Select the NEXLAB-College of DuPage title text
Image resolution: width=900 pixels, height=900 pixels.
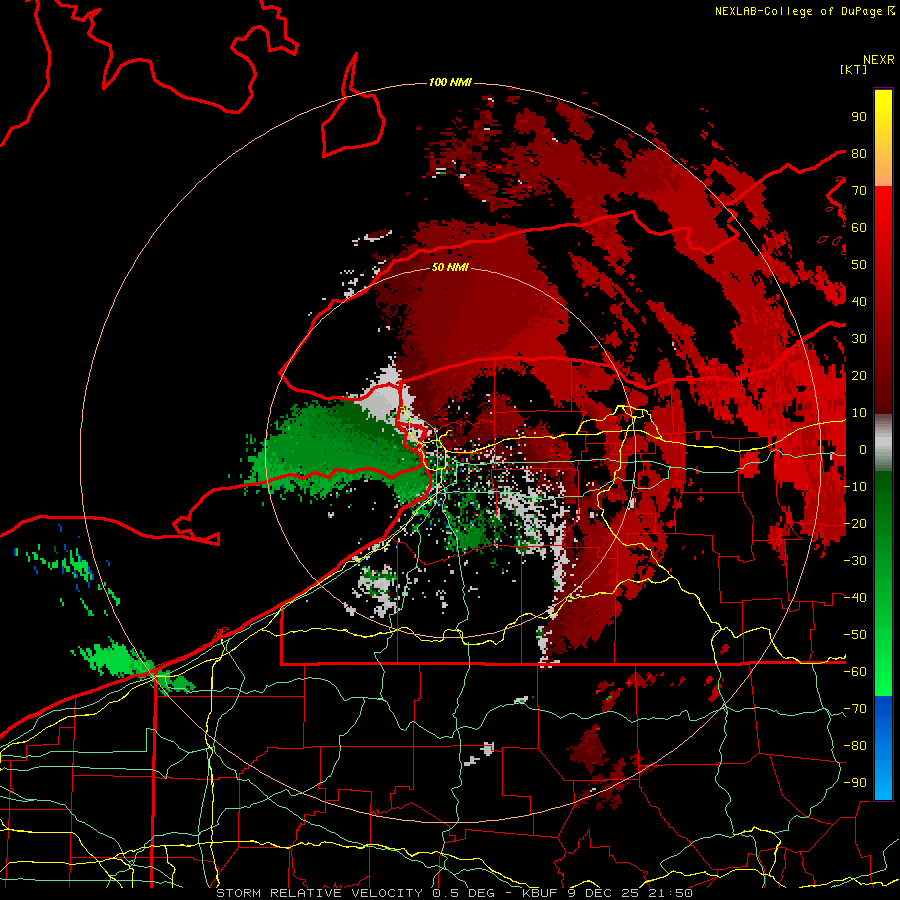click(x=798, y=11)
